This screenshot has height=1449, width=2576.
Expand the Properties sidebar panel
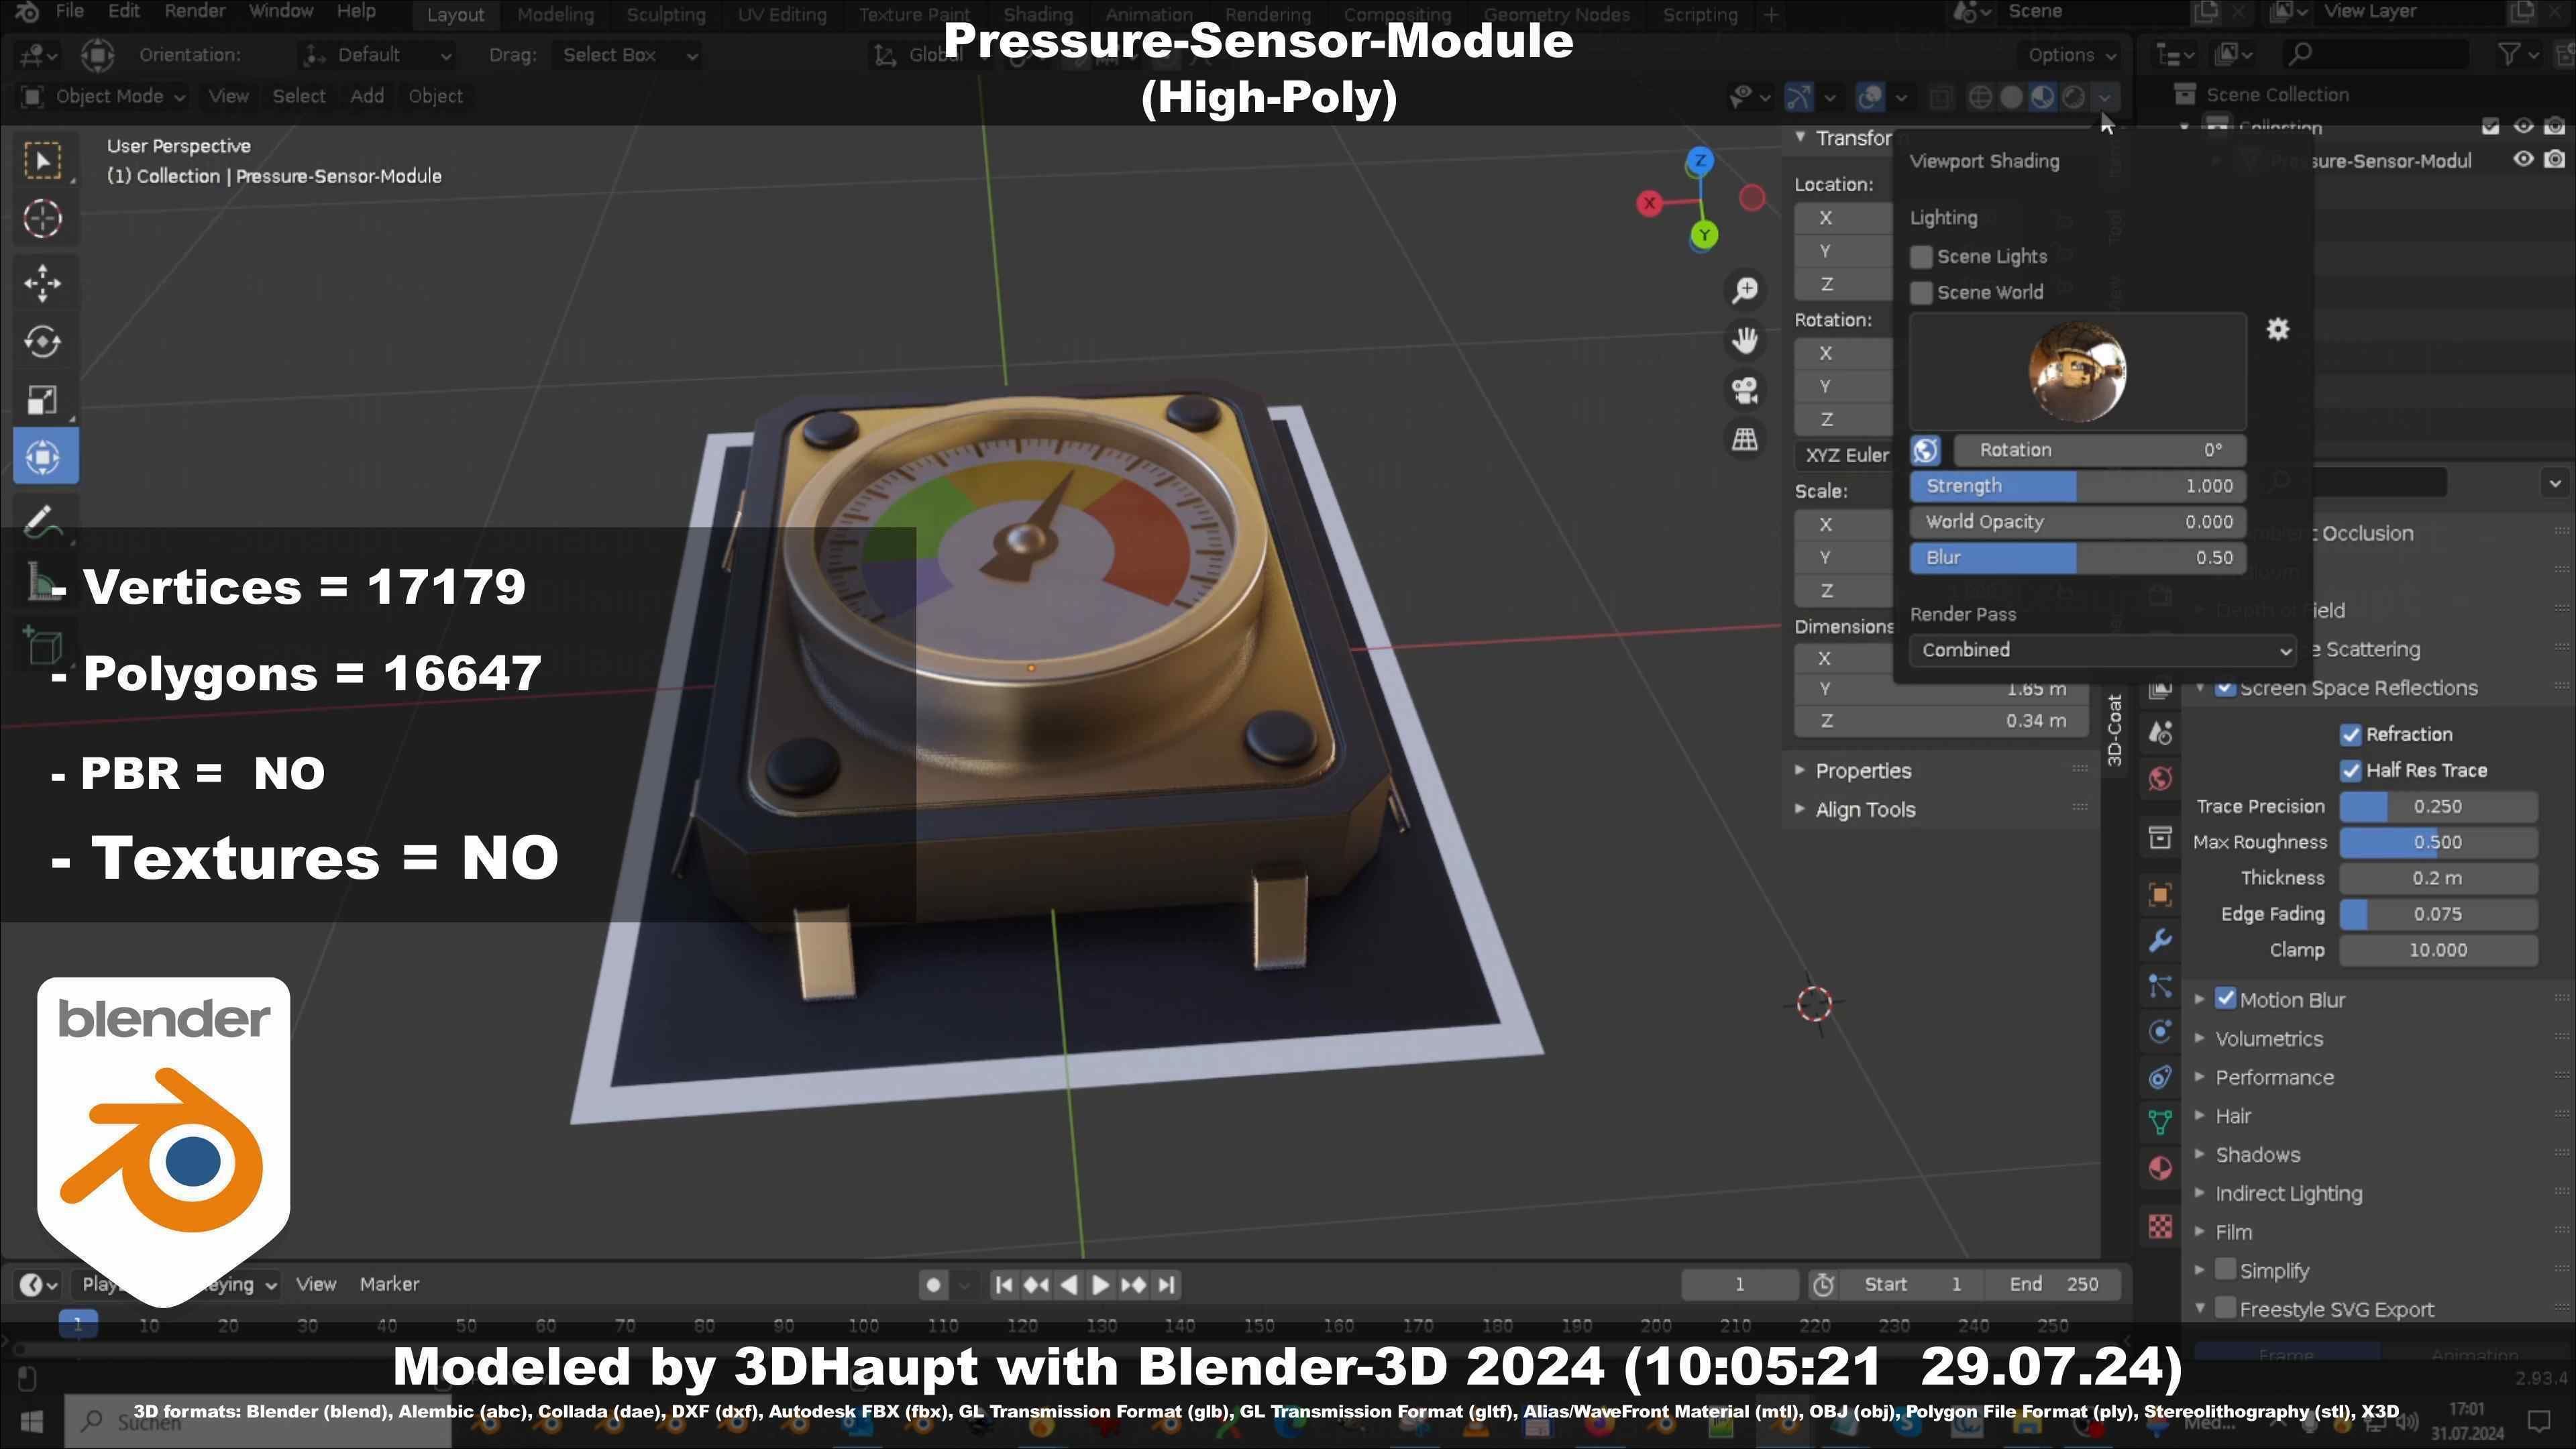(1863, 771)
